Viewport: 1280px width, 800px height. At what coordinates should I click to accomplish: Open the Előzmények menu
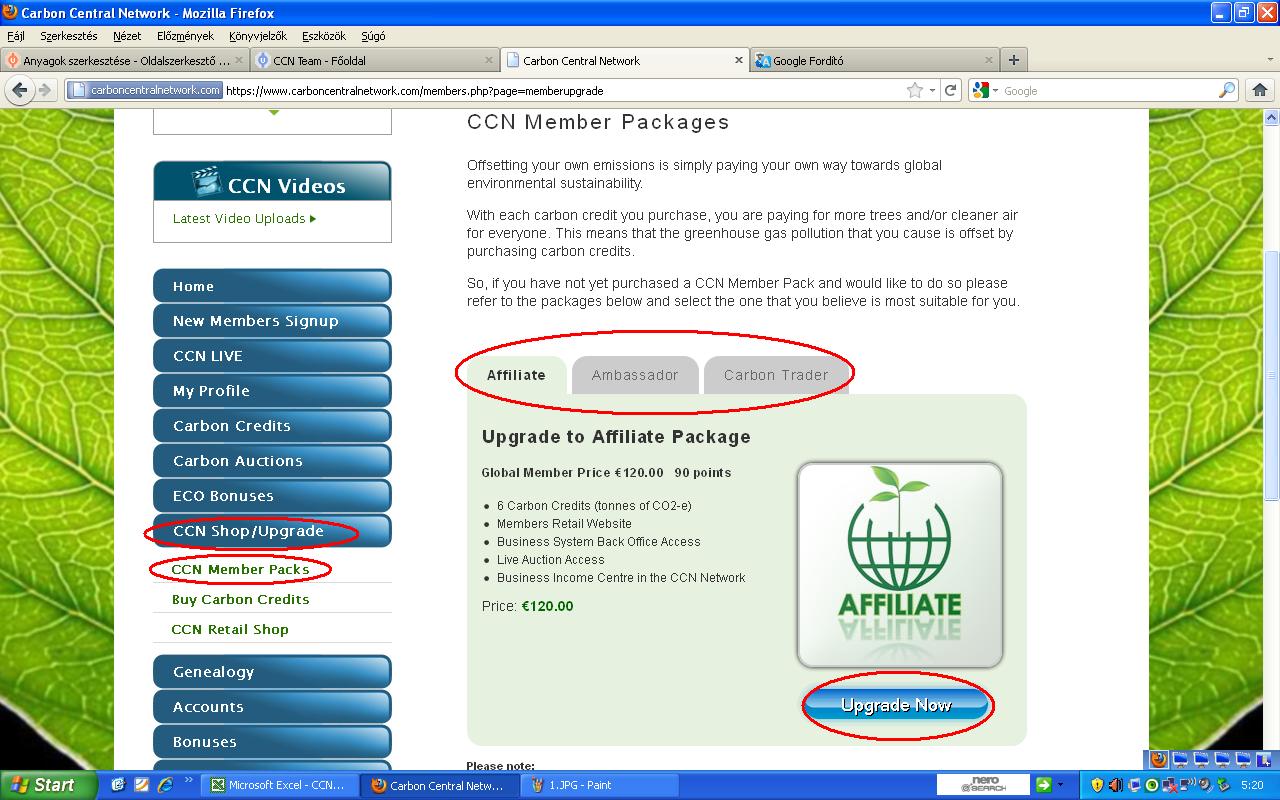[x=185, y=36]
